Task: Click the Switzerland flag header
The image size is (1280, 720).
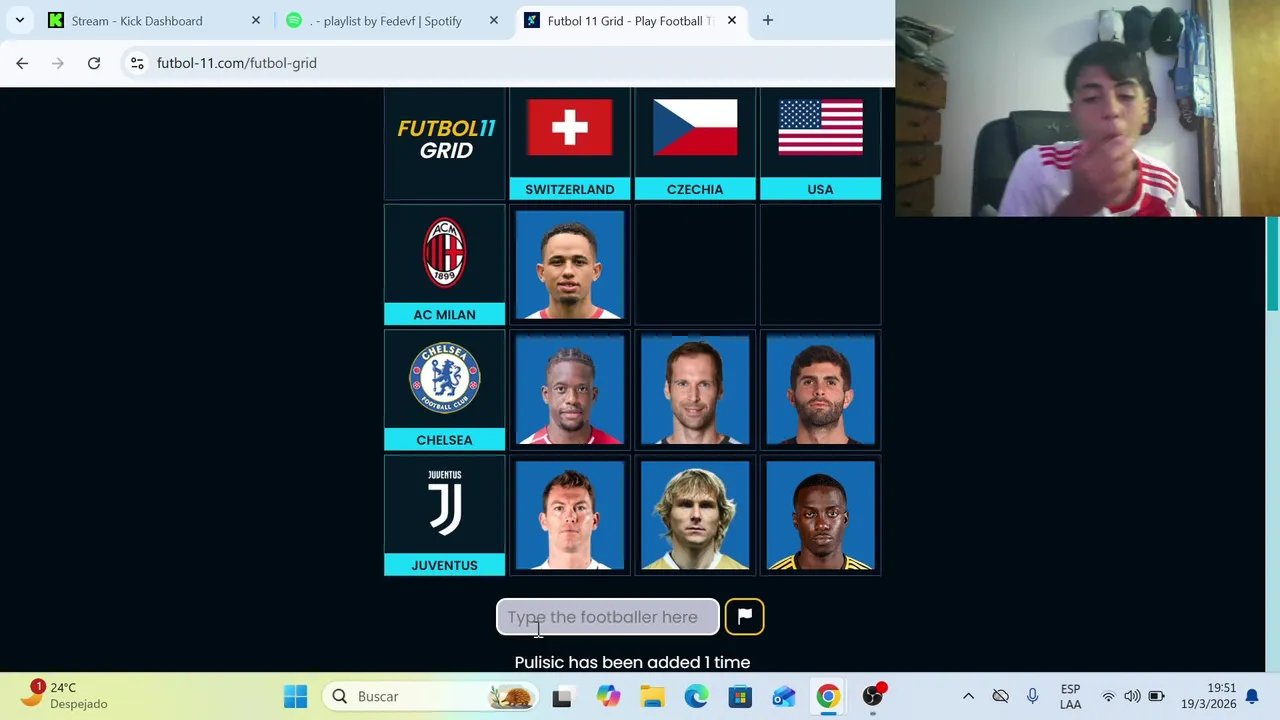Action: point(570,127)
